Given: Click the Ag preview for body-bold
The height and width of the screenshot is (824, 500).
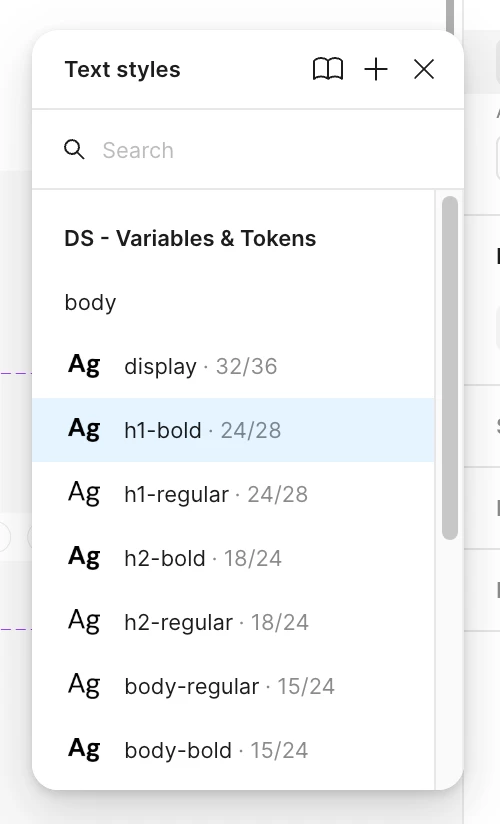Looking at the screenshot, I should click(x=84, y=748).
